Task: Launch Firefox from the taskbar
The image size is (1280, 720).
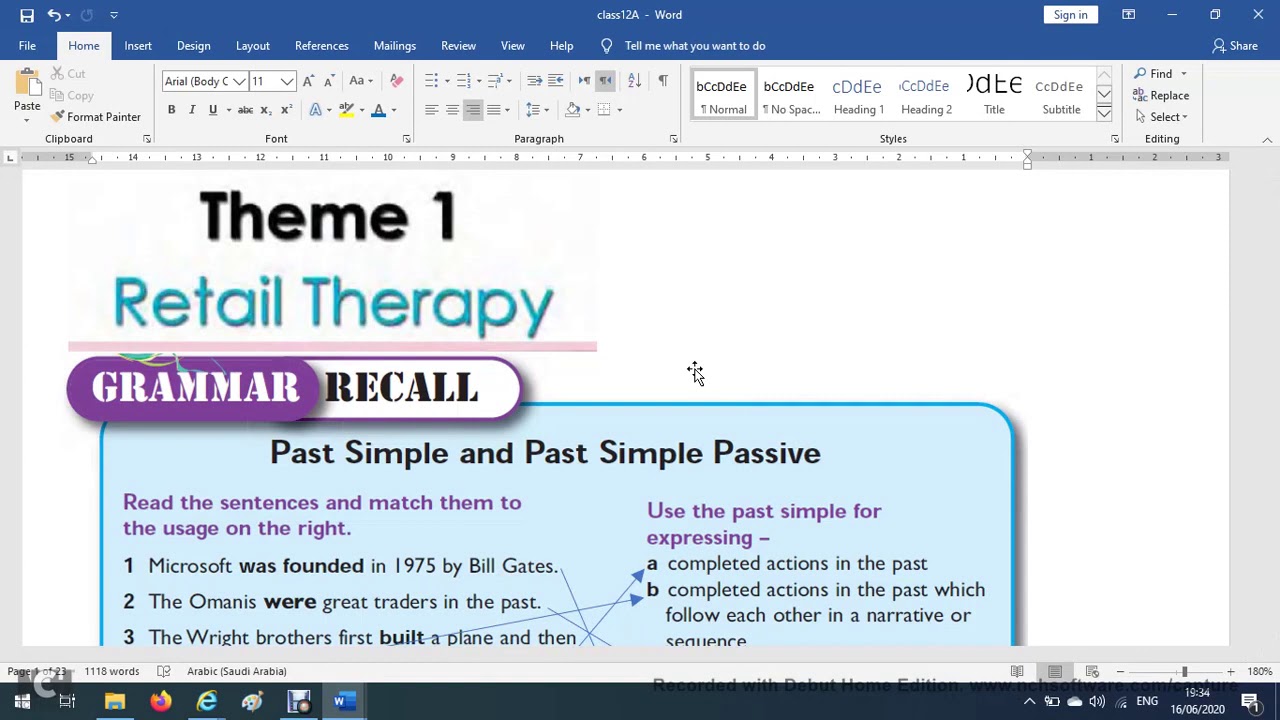Action: [161, 702]
